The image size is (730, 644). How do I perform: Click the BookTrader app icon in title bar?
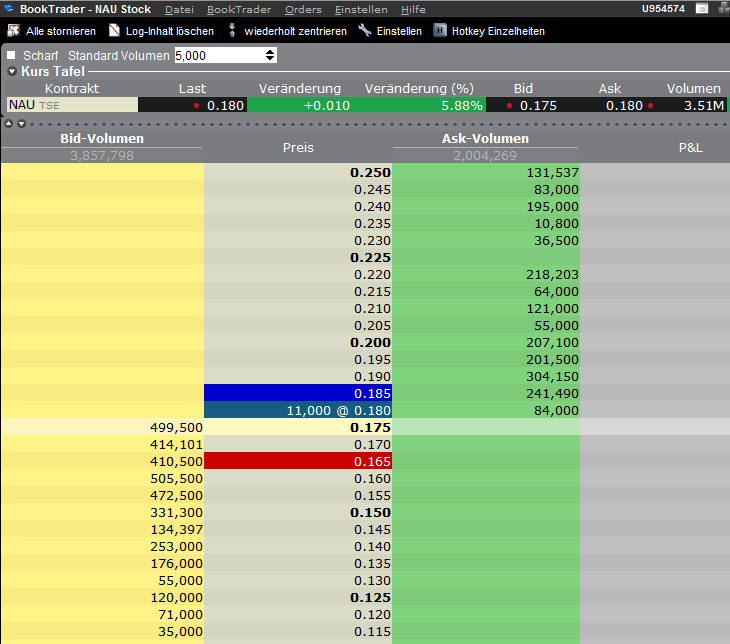(9, 8)
